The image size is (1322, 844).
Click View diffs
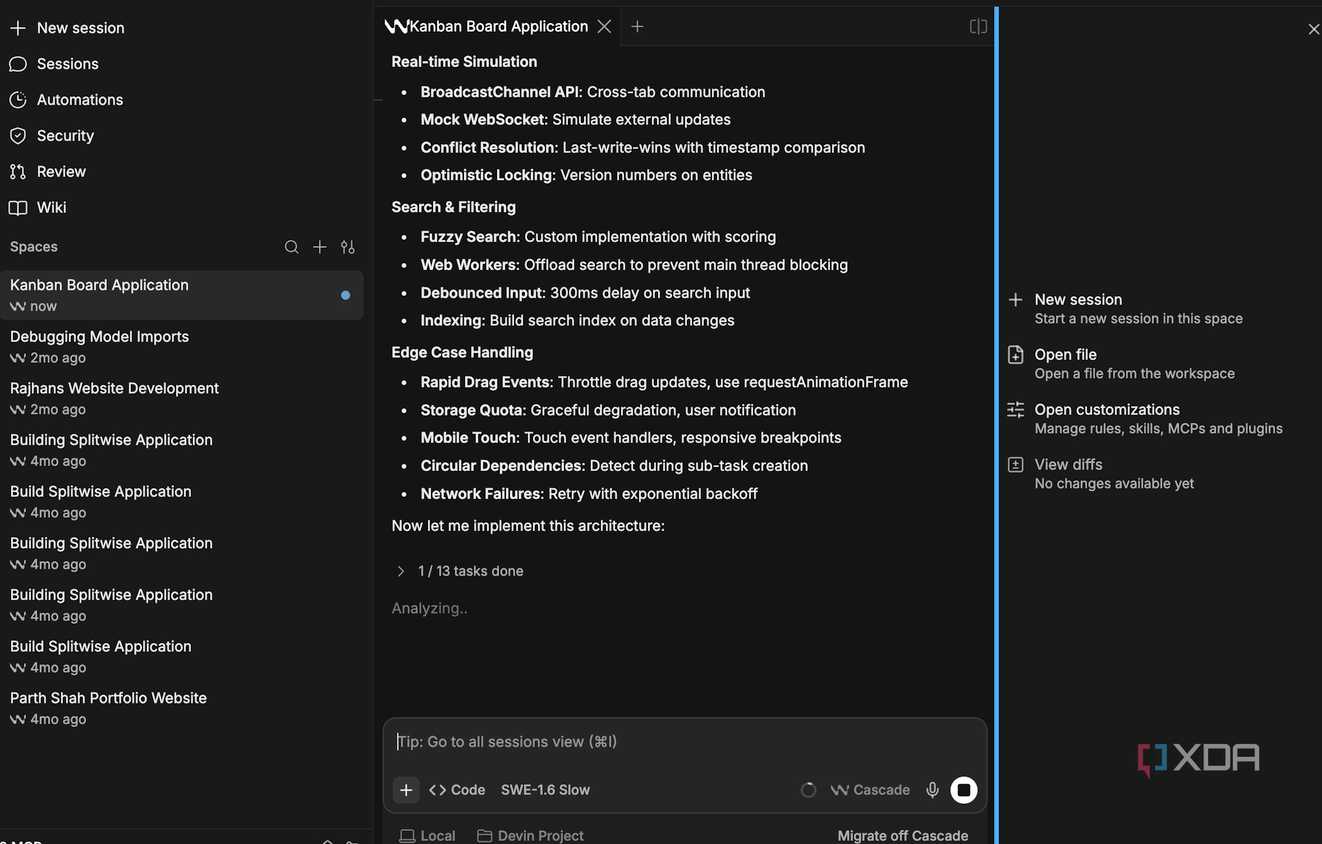coord(1100,474)
